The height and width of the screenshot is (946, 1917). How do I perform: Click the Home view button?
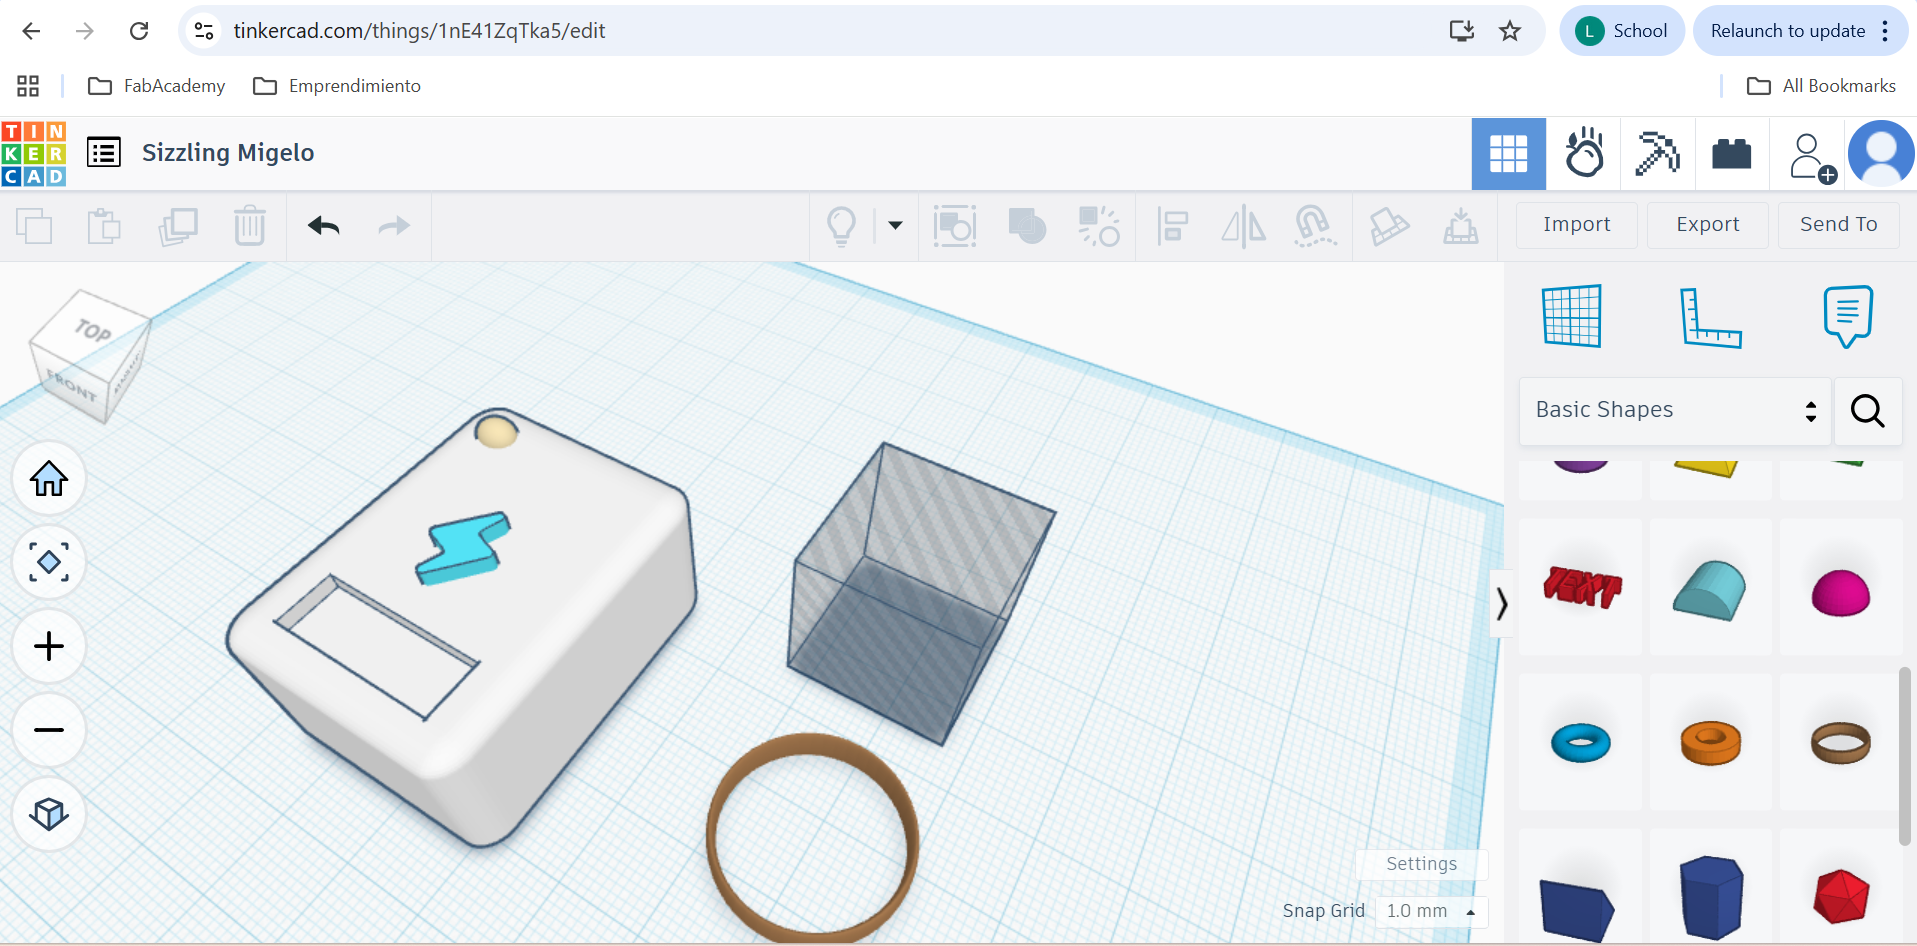(x=49, y=479)
